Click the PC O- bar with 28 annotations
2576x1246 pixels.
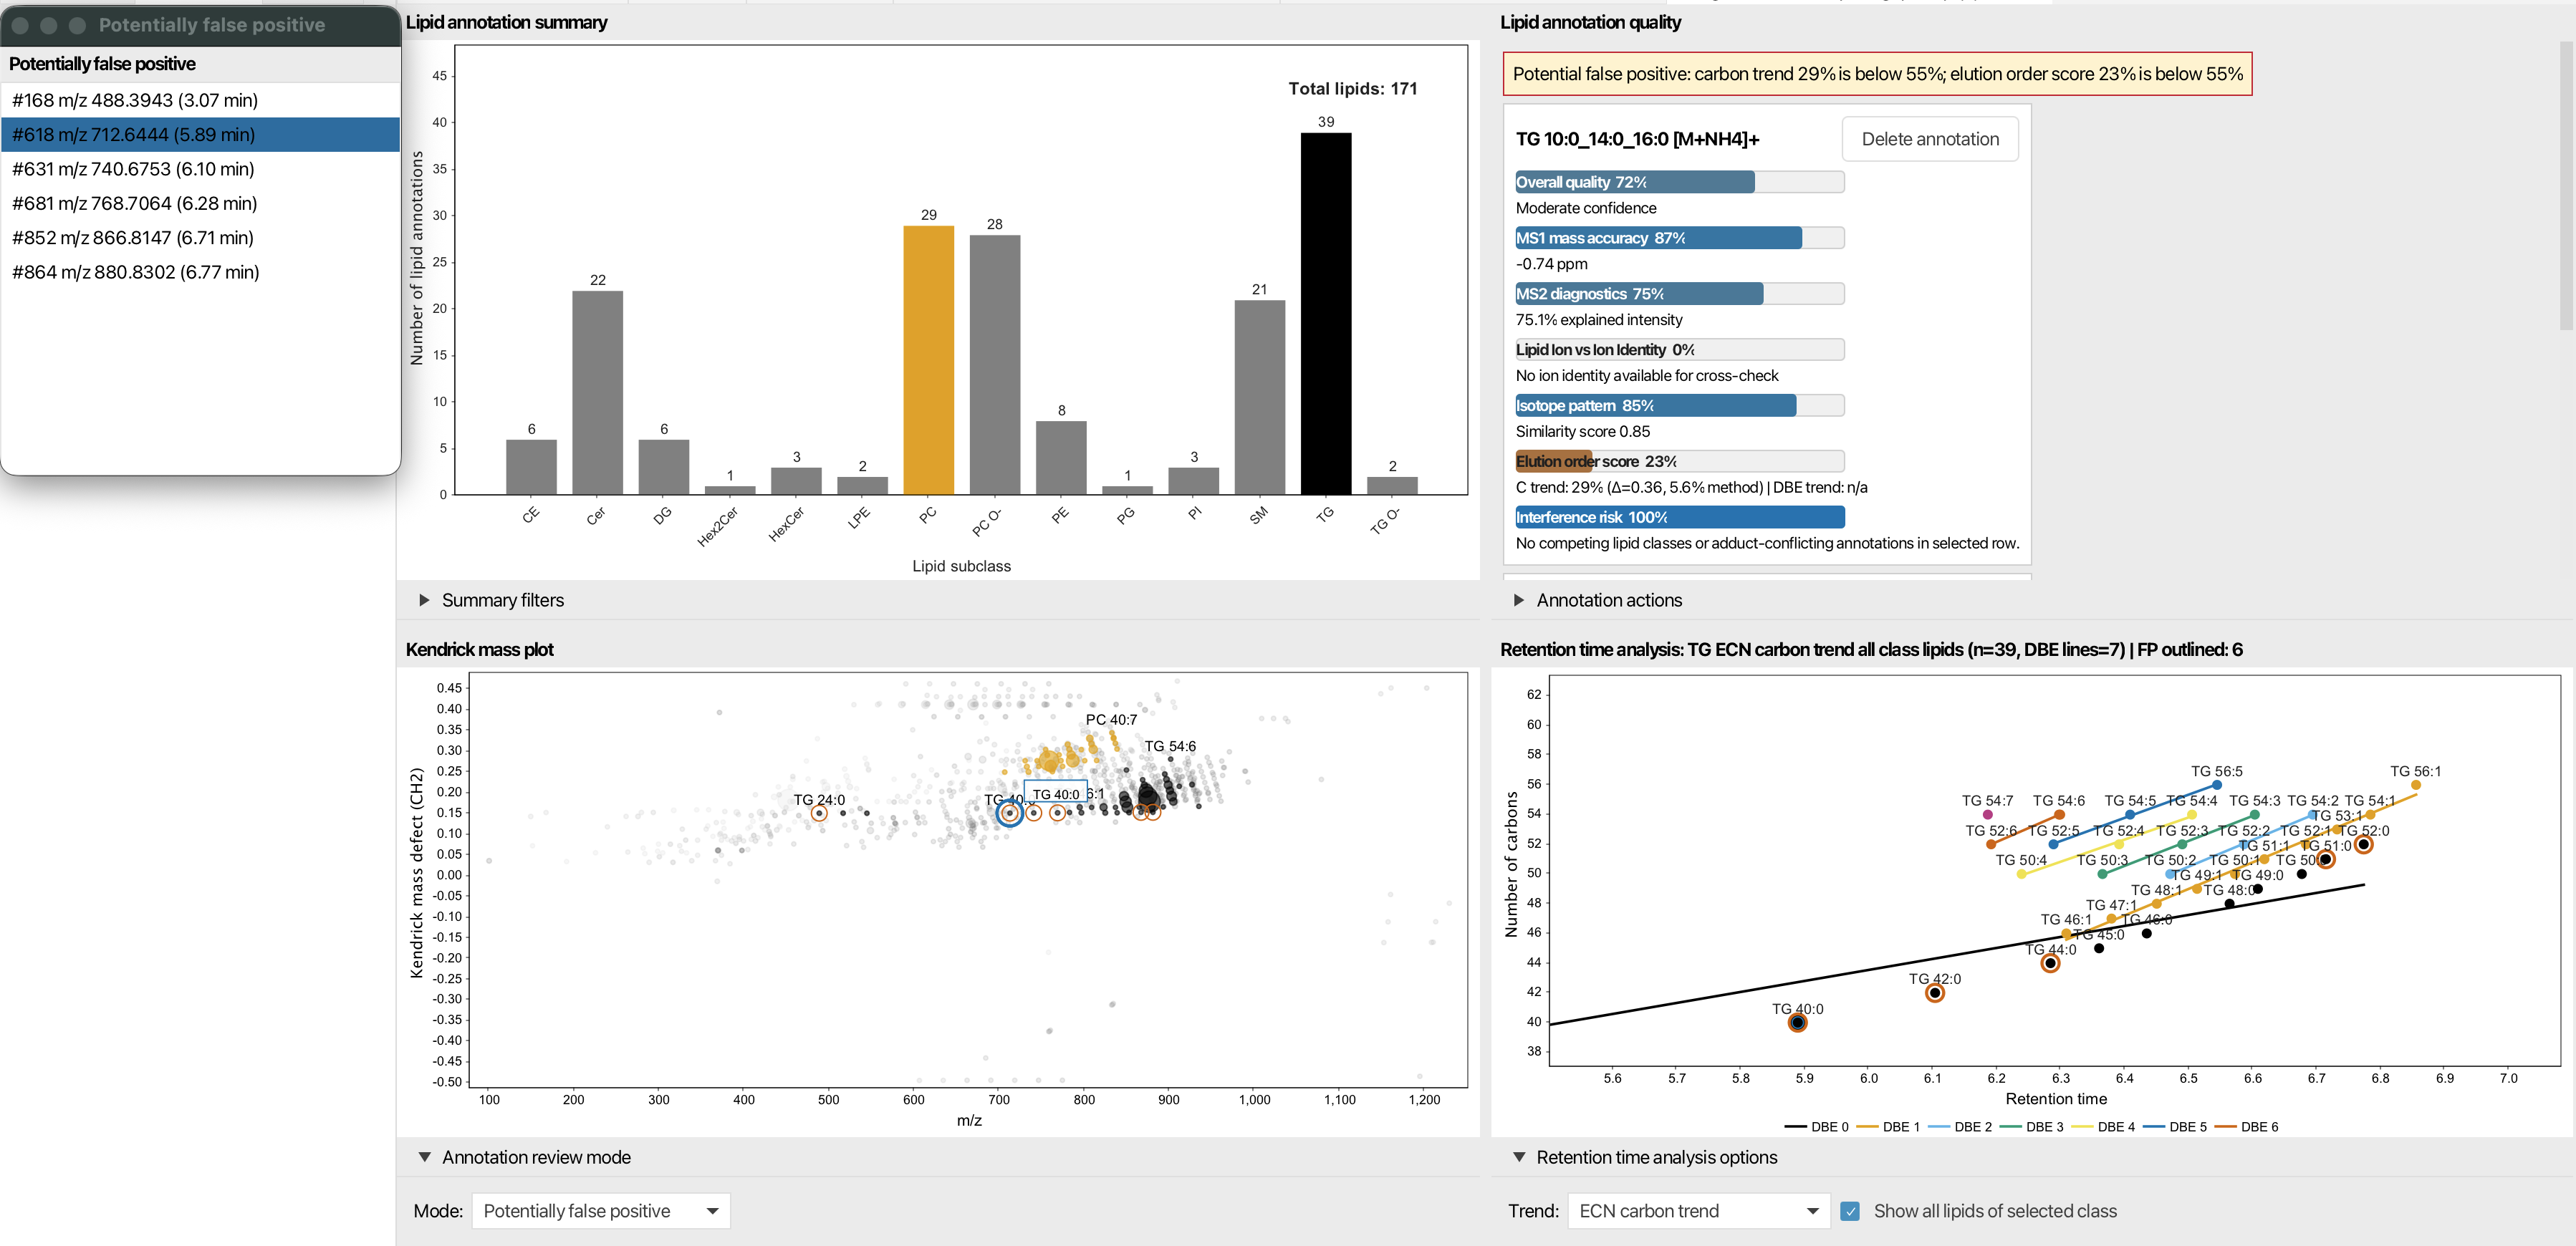tap(995, 365)
